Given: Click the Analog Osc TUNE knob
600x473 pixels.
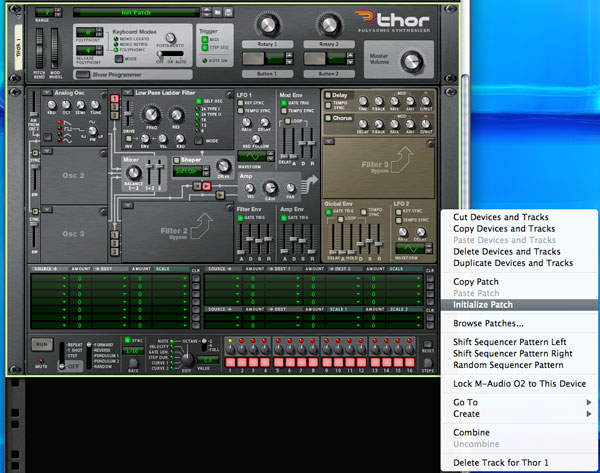Looking at the screenshot, I should [x=95, y=105].
